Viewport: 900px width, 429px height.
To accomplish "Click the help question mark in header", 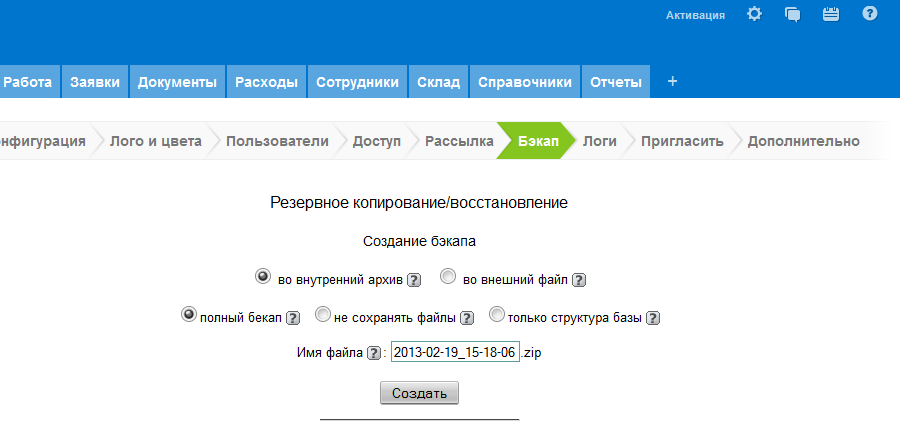I will pos(869,14).
